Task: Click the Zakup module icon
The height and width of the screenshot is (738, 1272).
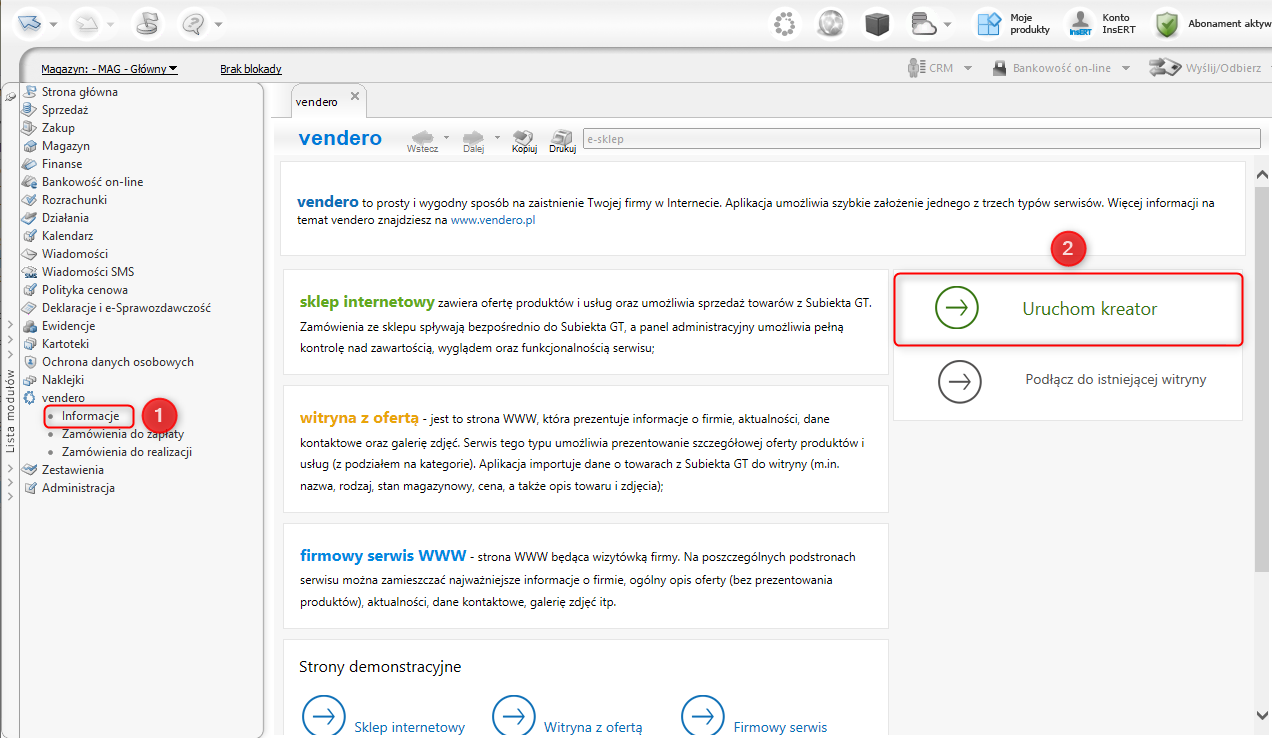Action: pyautogui.click(x=30, y=128)
